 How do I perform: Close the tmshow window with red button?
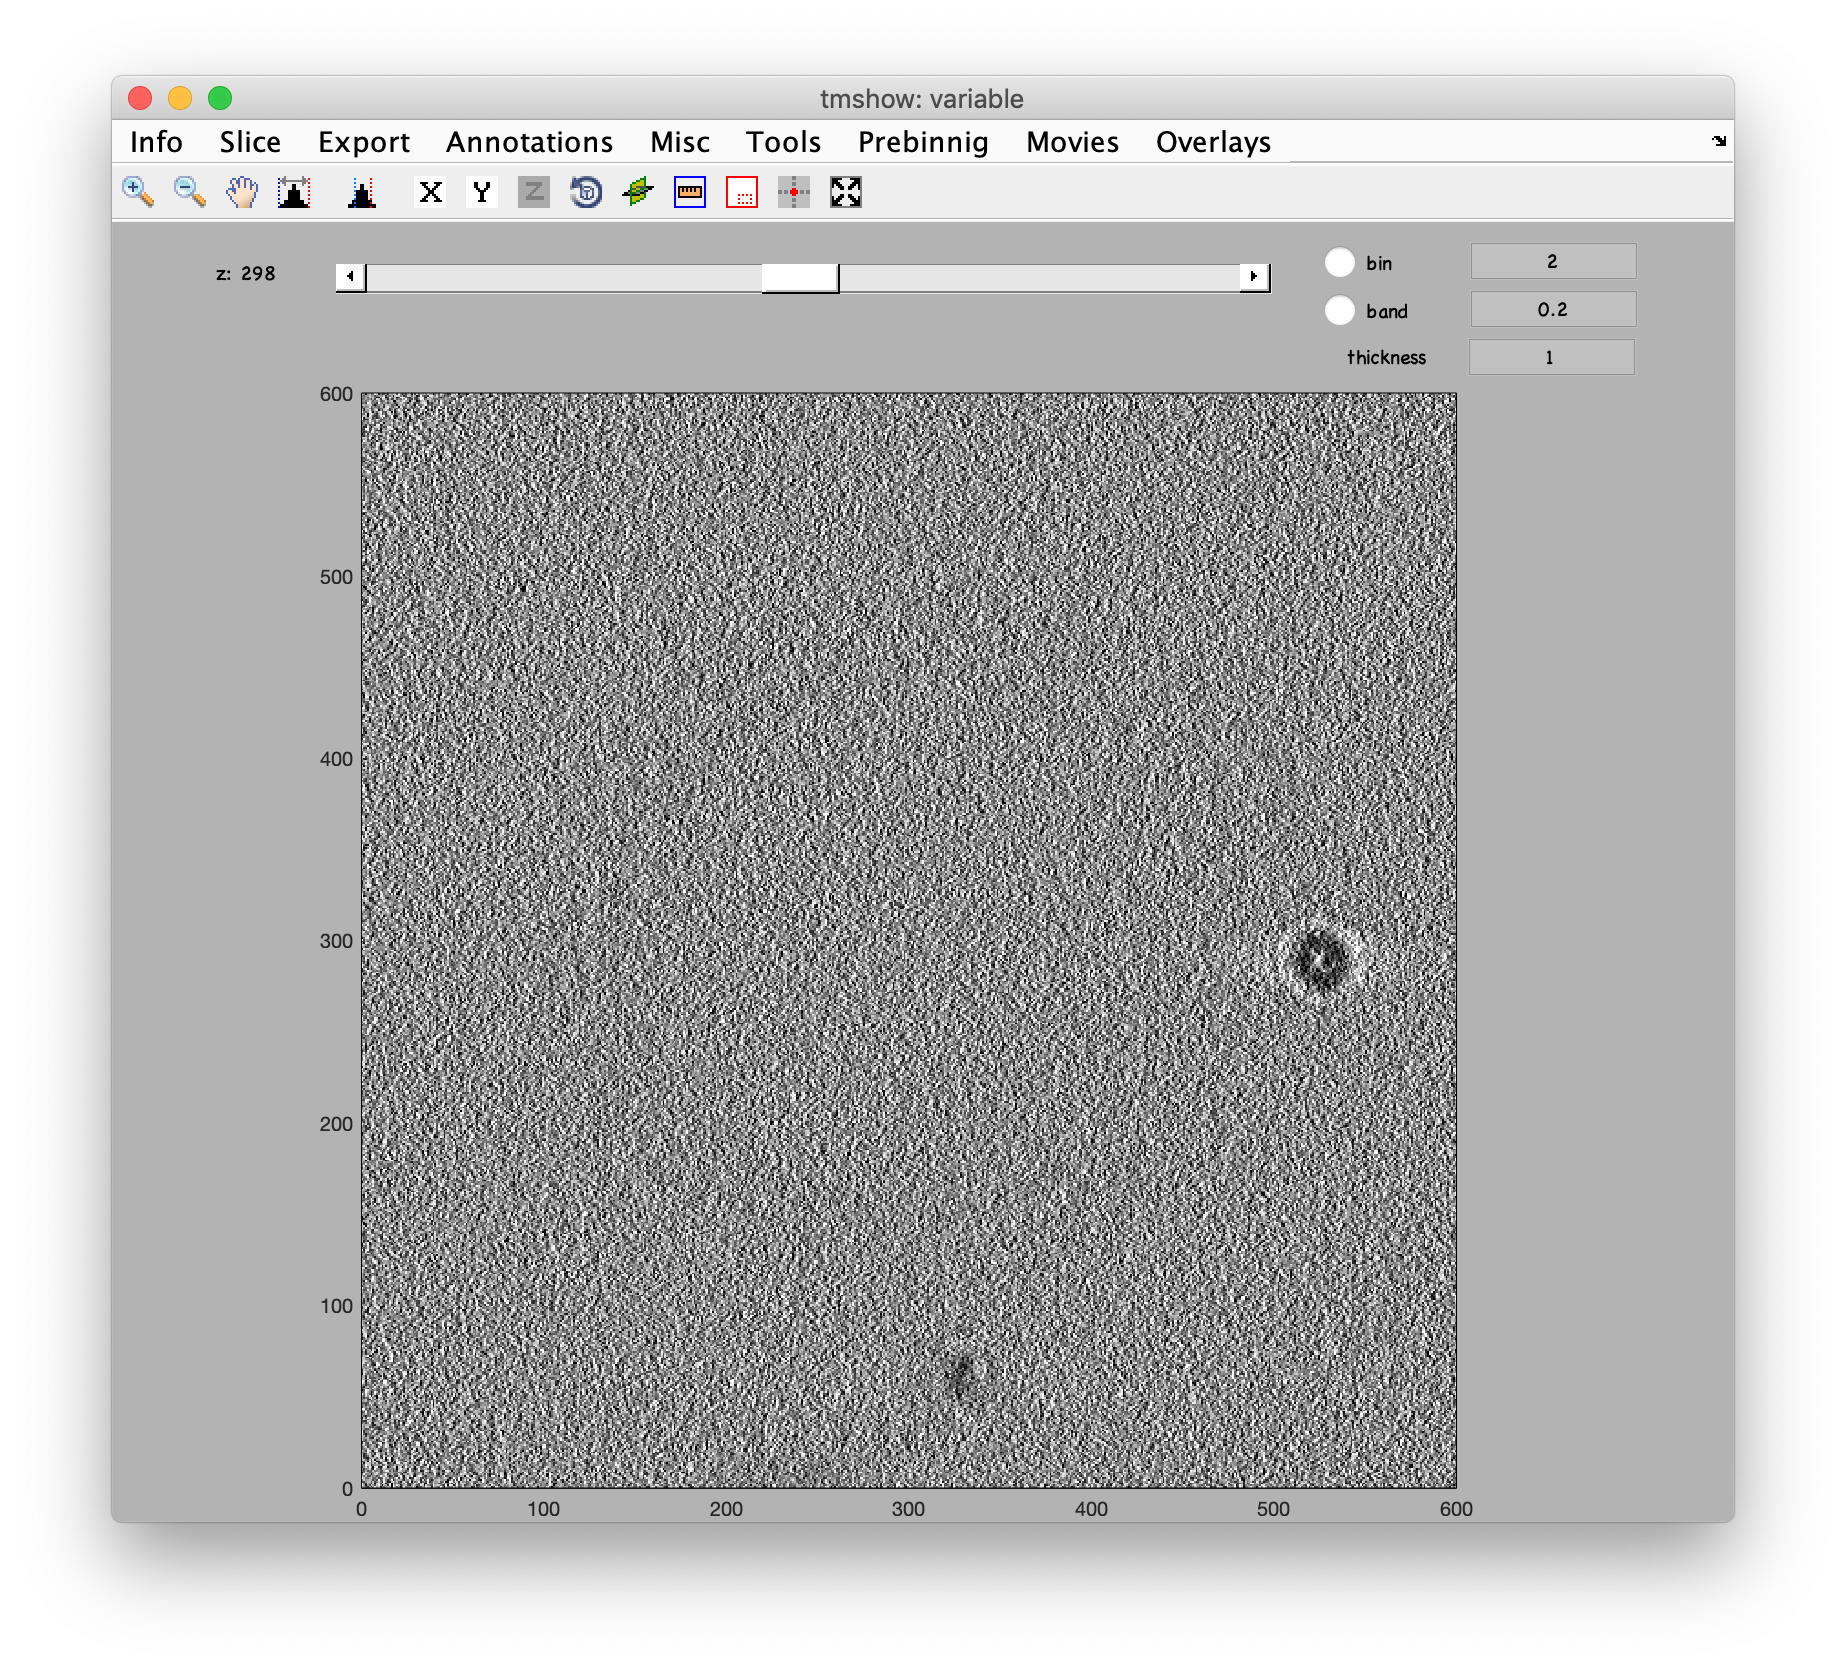click(140, 98)
